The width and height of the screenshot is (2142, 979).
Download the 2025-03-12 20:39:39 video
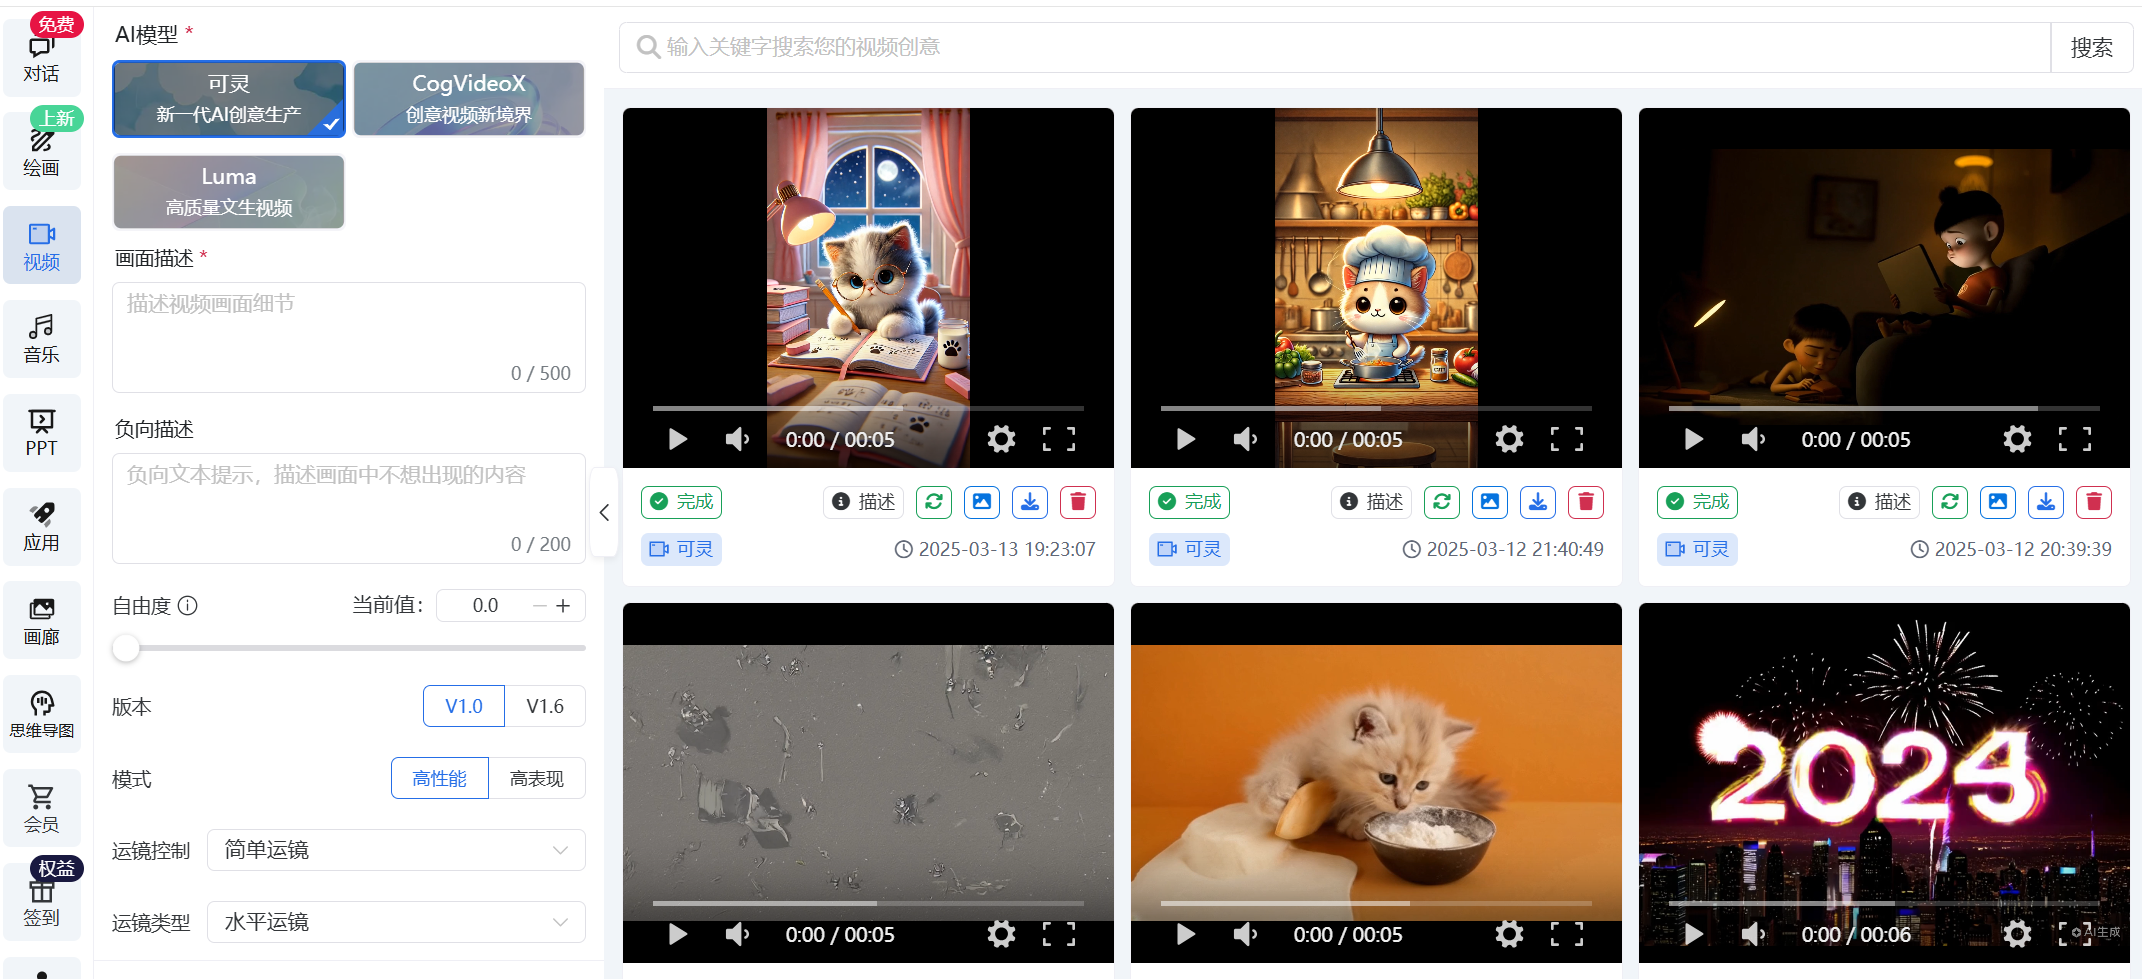pos(2046,502)
